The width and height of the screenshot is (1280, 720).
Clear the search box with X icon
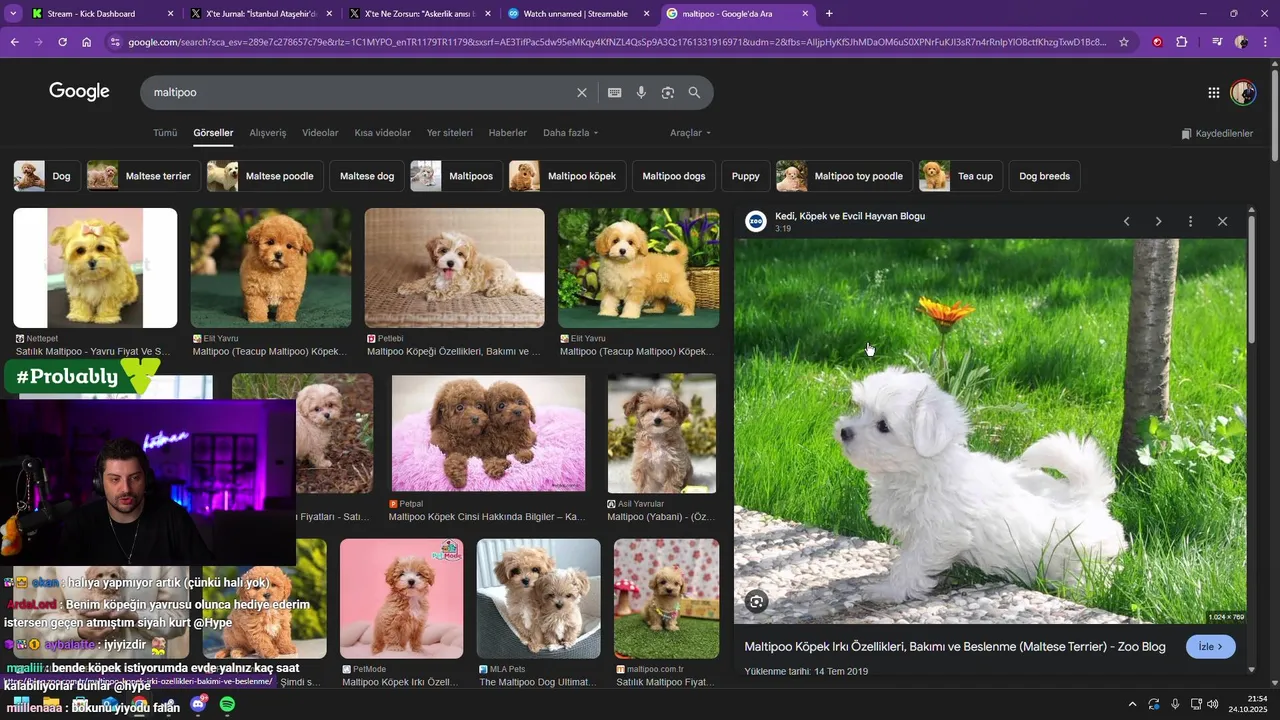tap(582, 92)
